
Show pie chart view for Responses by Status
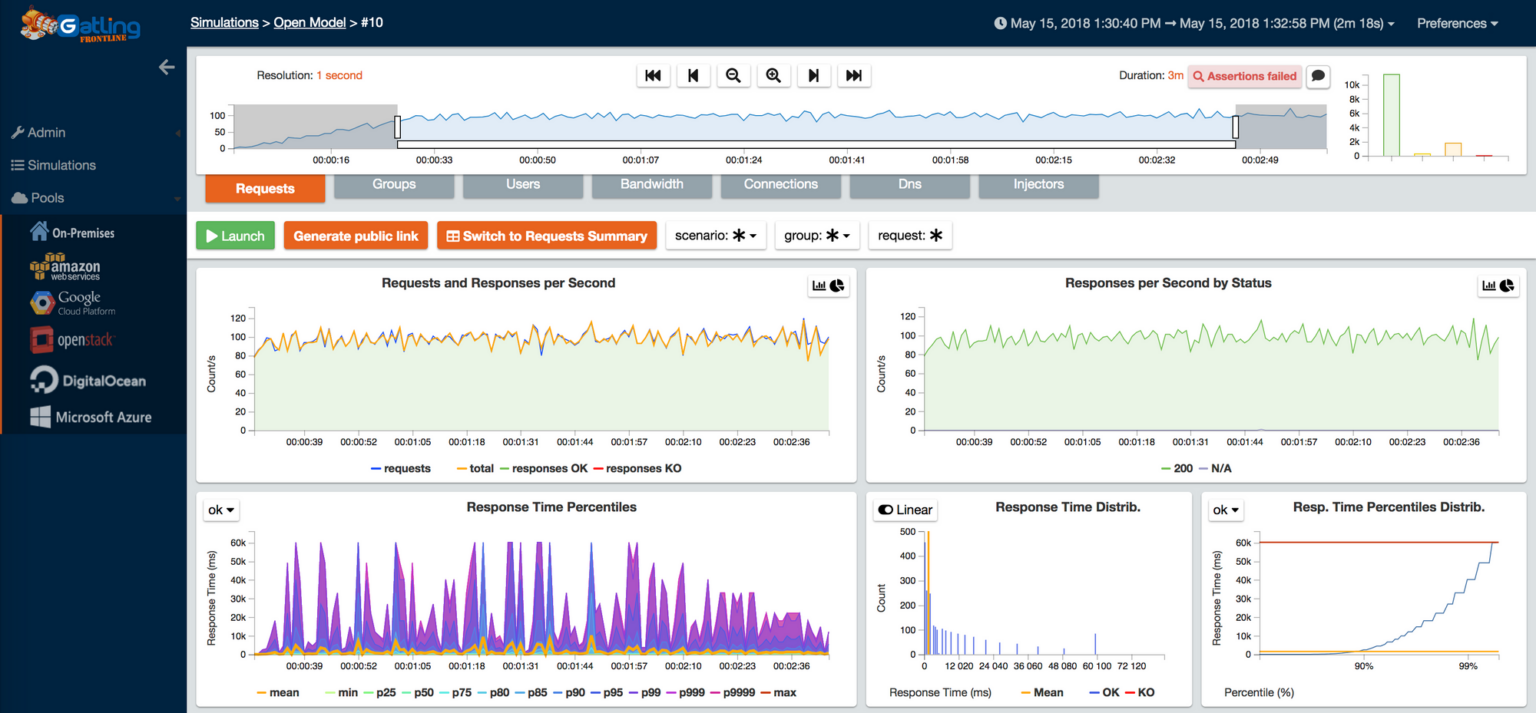1506,285
